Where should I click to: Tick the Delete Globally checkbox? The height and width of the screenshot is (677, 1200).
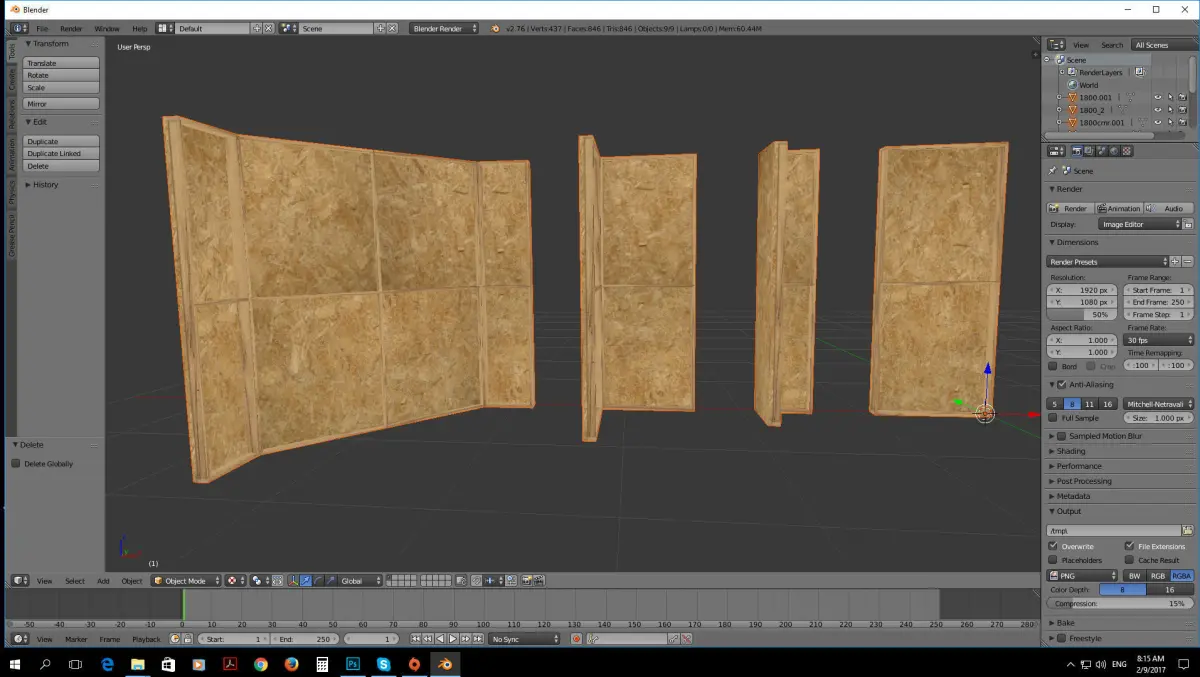point(16,464)
